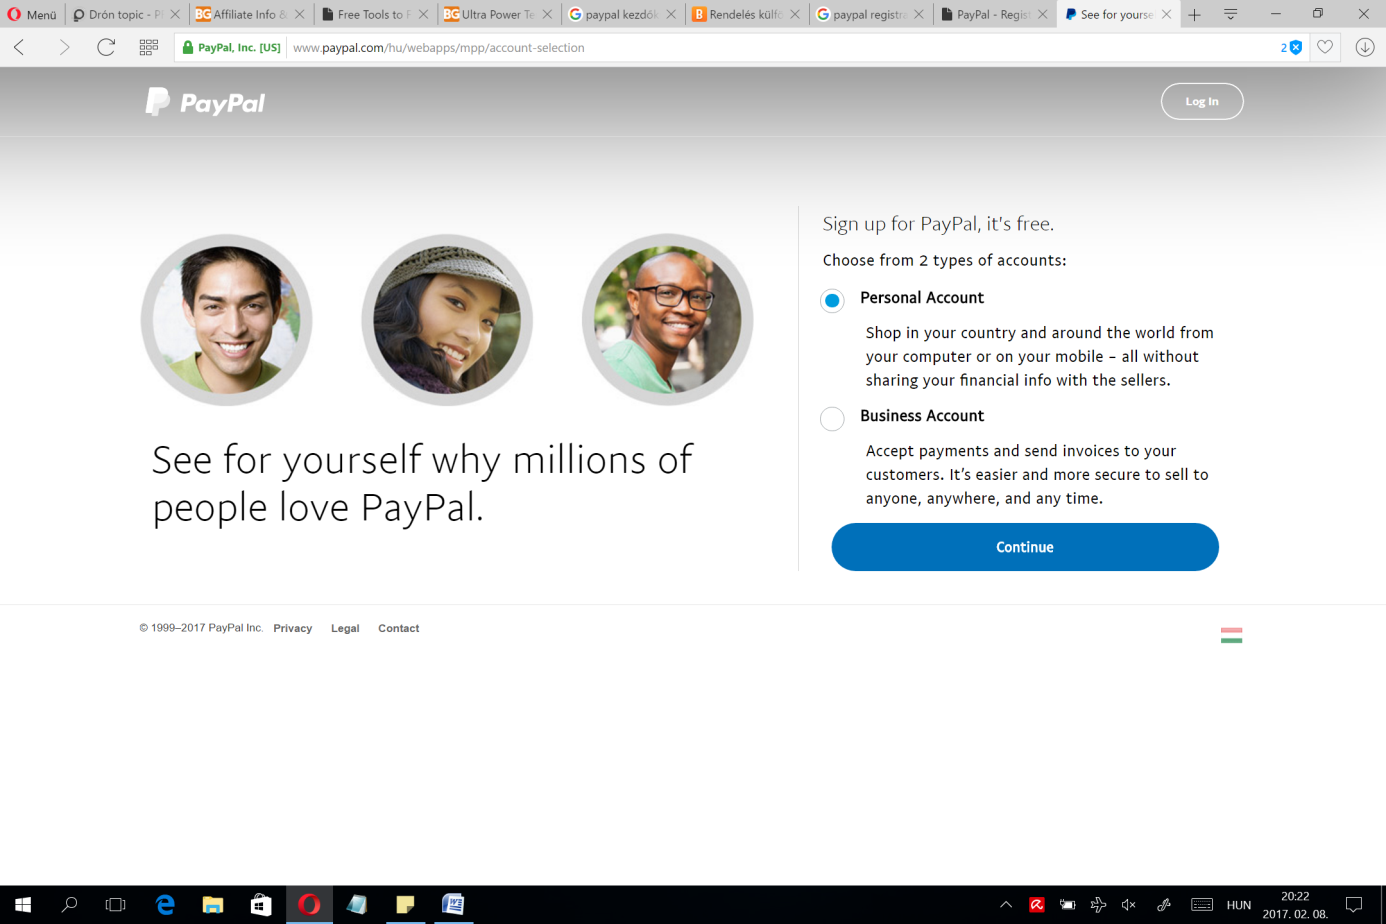This screenshot has width=1386, height=924.
Task: Open Windows search magnifier icon
Action: pyautogui.click(x=69, y=904)
